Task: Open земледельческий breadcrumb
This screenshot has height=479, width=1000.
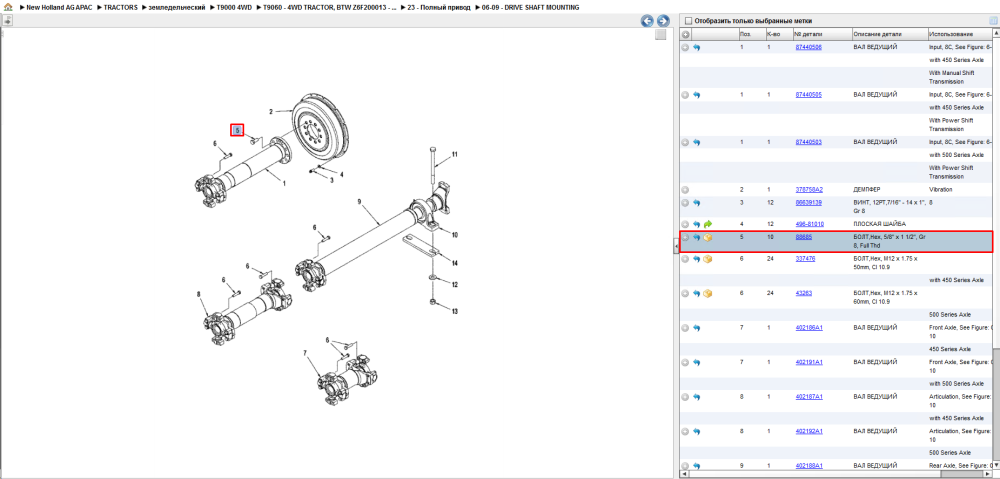Action: click(177, 8)
